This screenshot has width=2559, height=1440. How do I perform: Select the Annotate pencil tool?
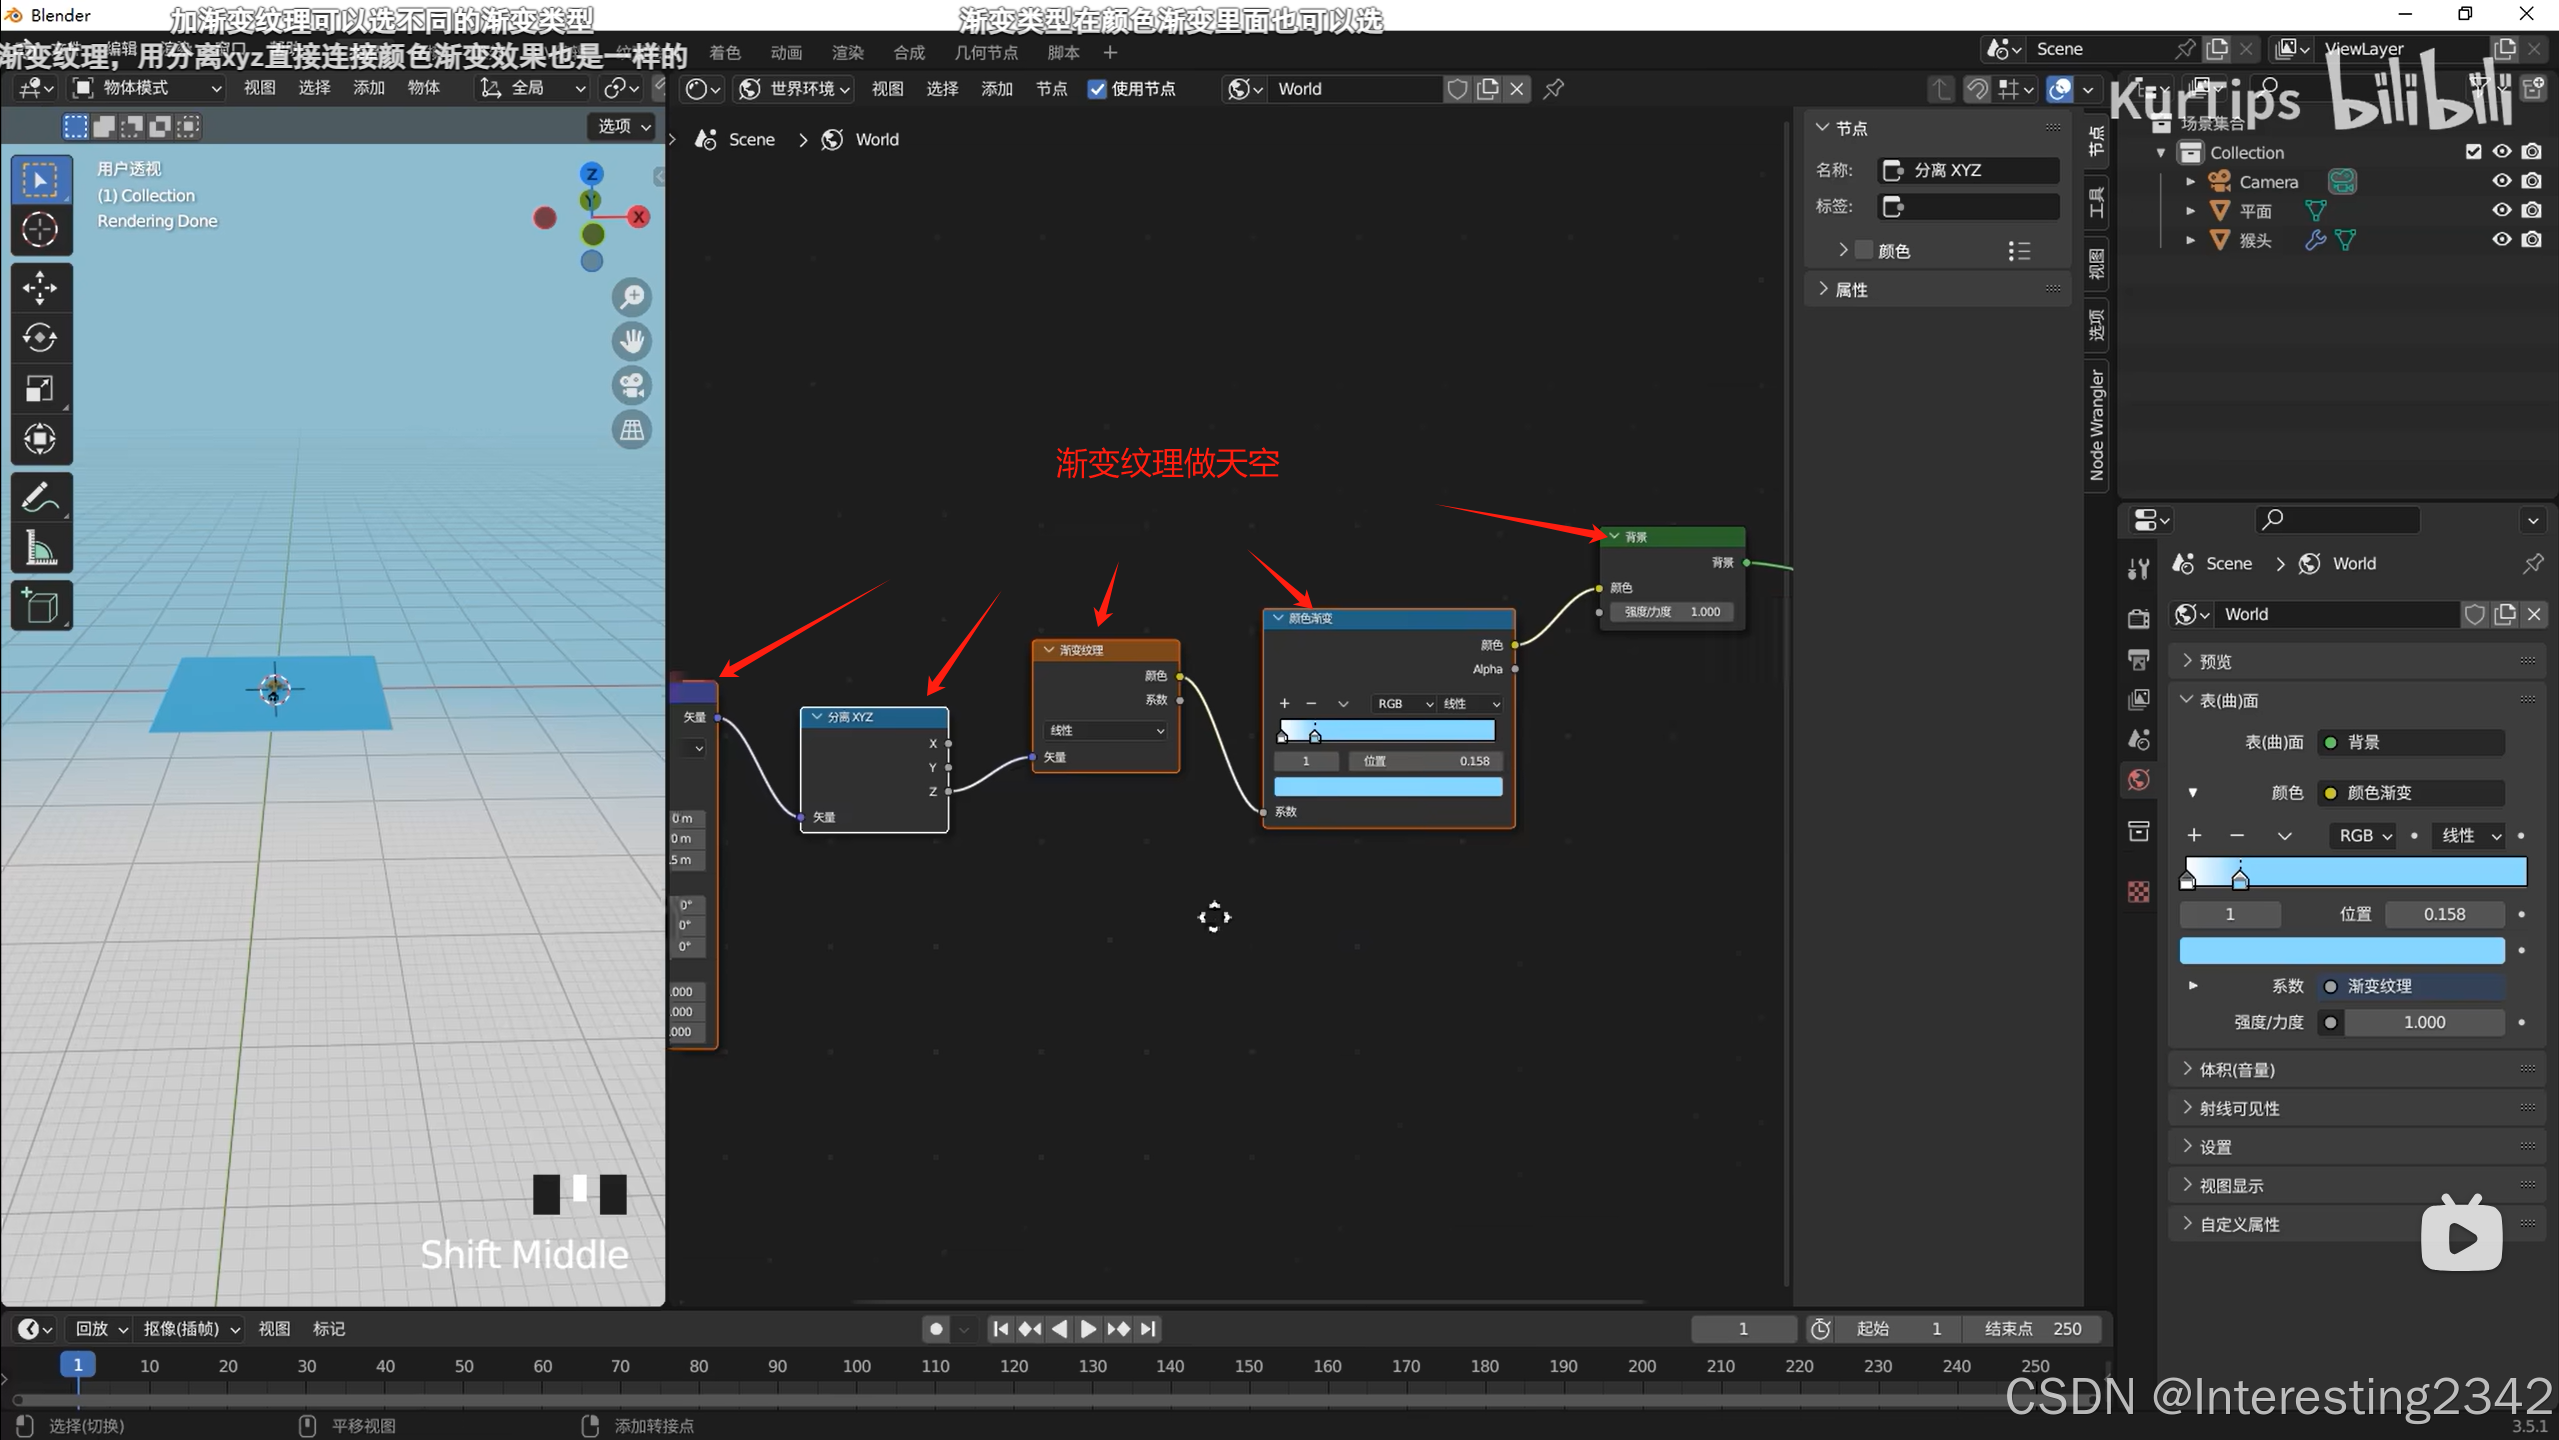click(40, 497)
